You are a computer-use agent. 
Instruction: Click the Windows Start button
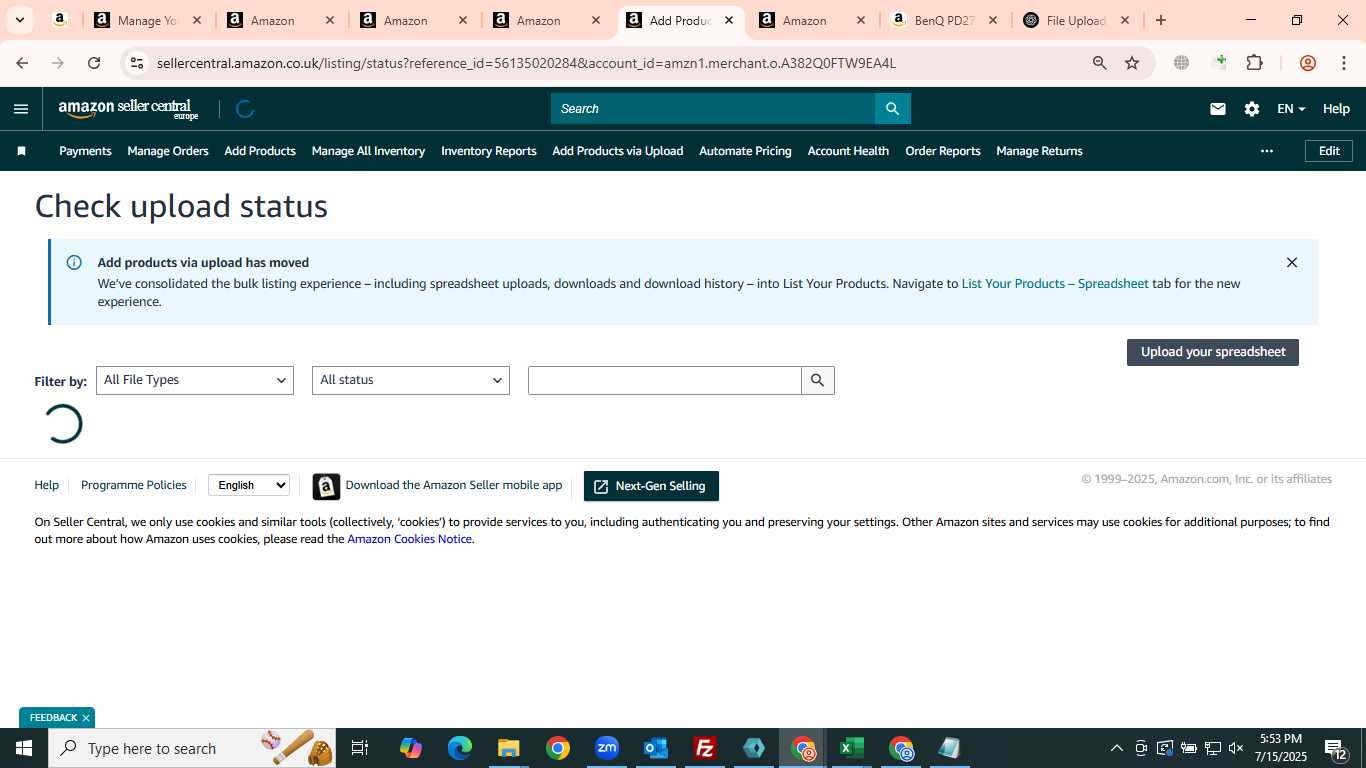pyautogui.click(x=24, y=748)
